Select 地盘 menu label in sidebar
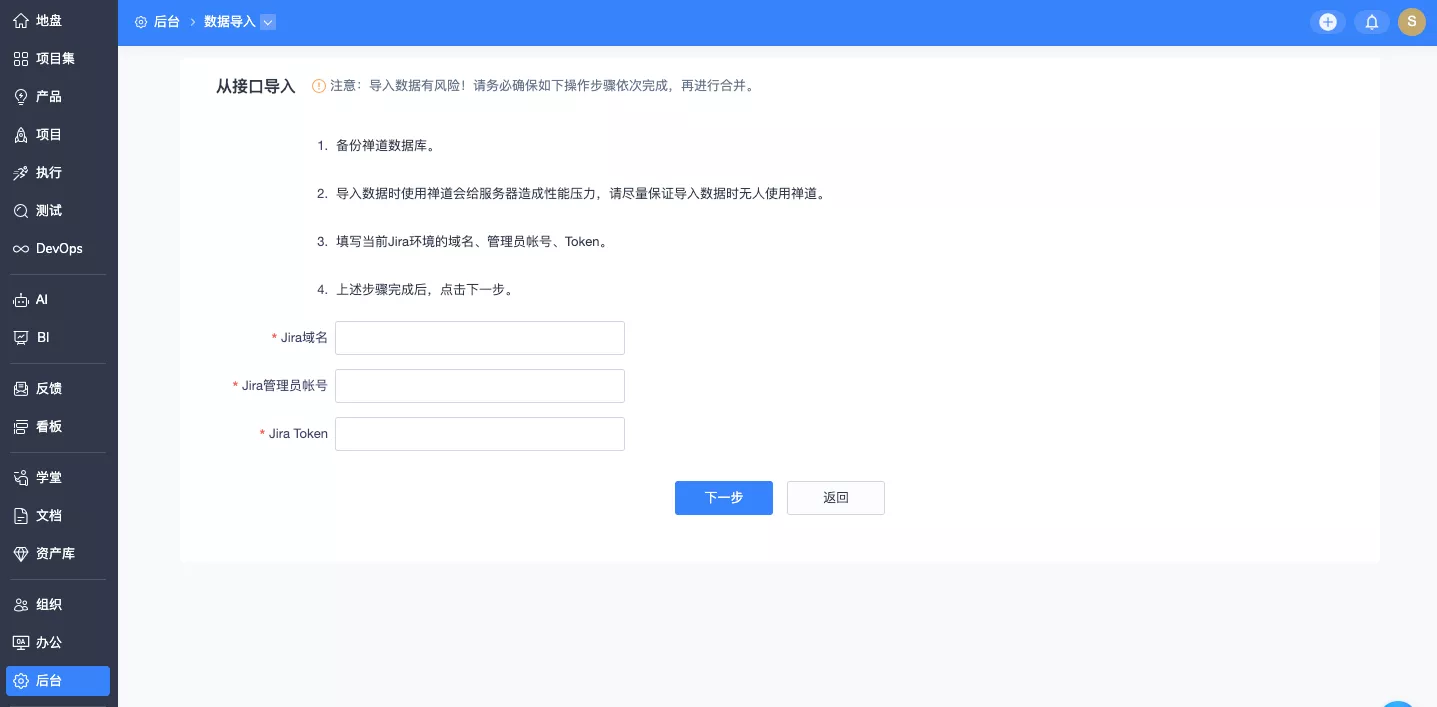Screen dimensions: 1437x707 click(49, 21)
